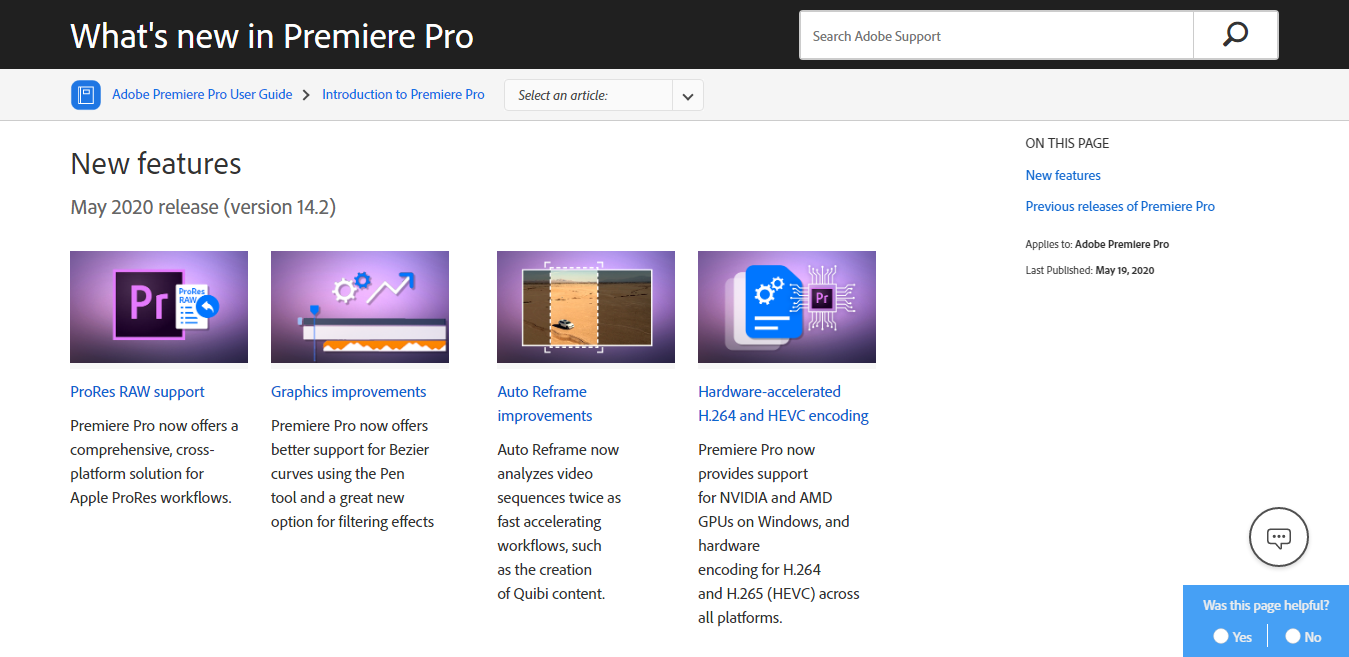Click the Search Adobe Support field

pos(996,36)
